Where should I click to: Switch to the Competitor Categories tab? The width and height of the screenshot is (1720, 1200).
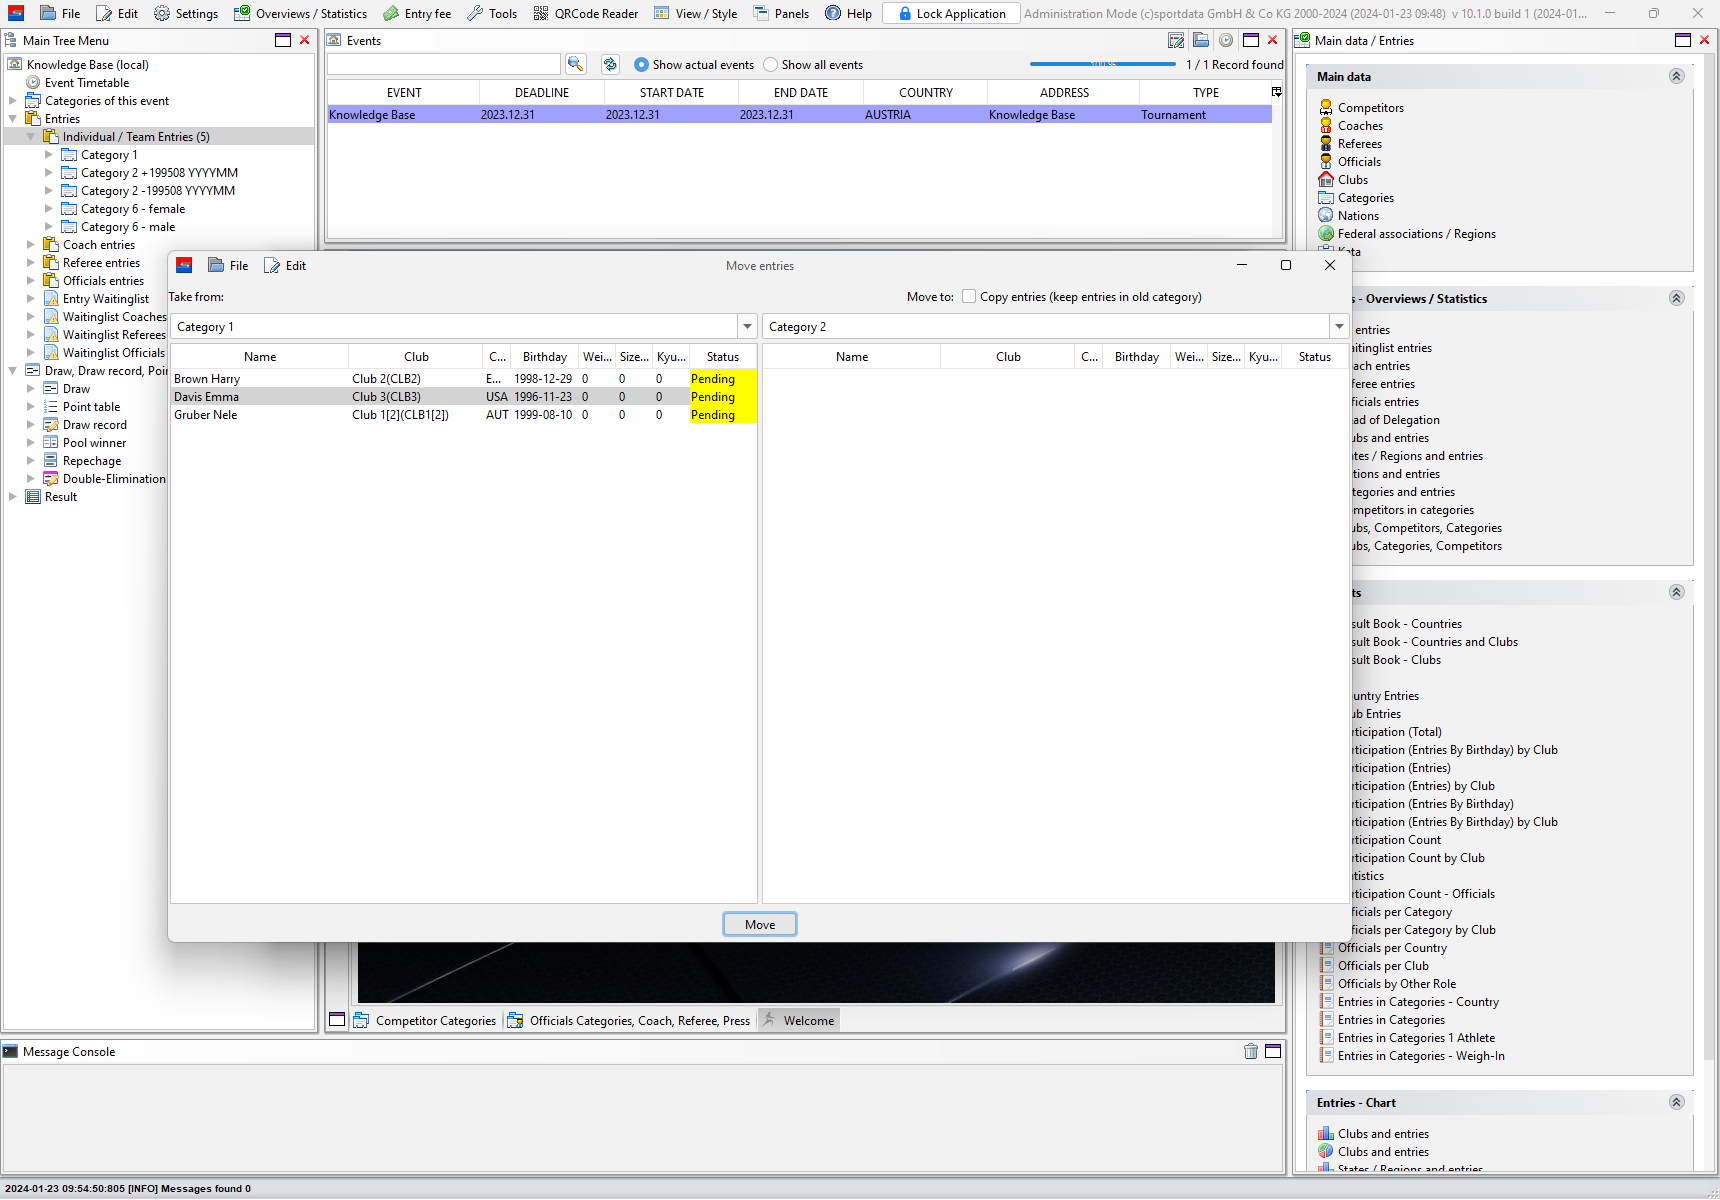[426, 1020]
